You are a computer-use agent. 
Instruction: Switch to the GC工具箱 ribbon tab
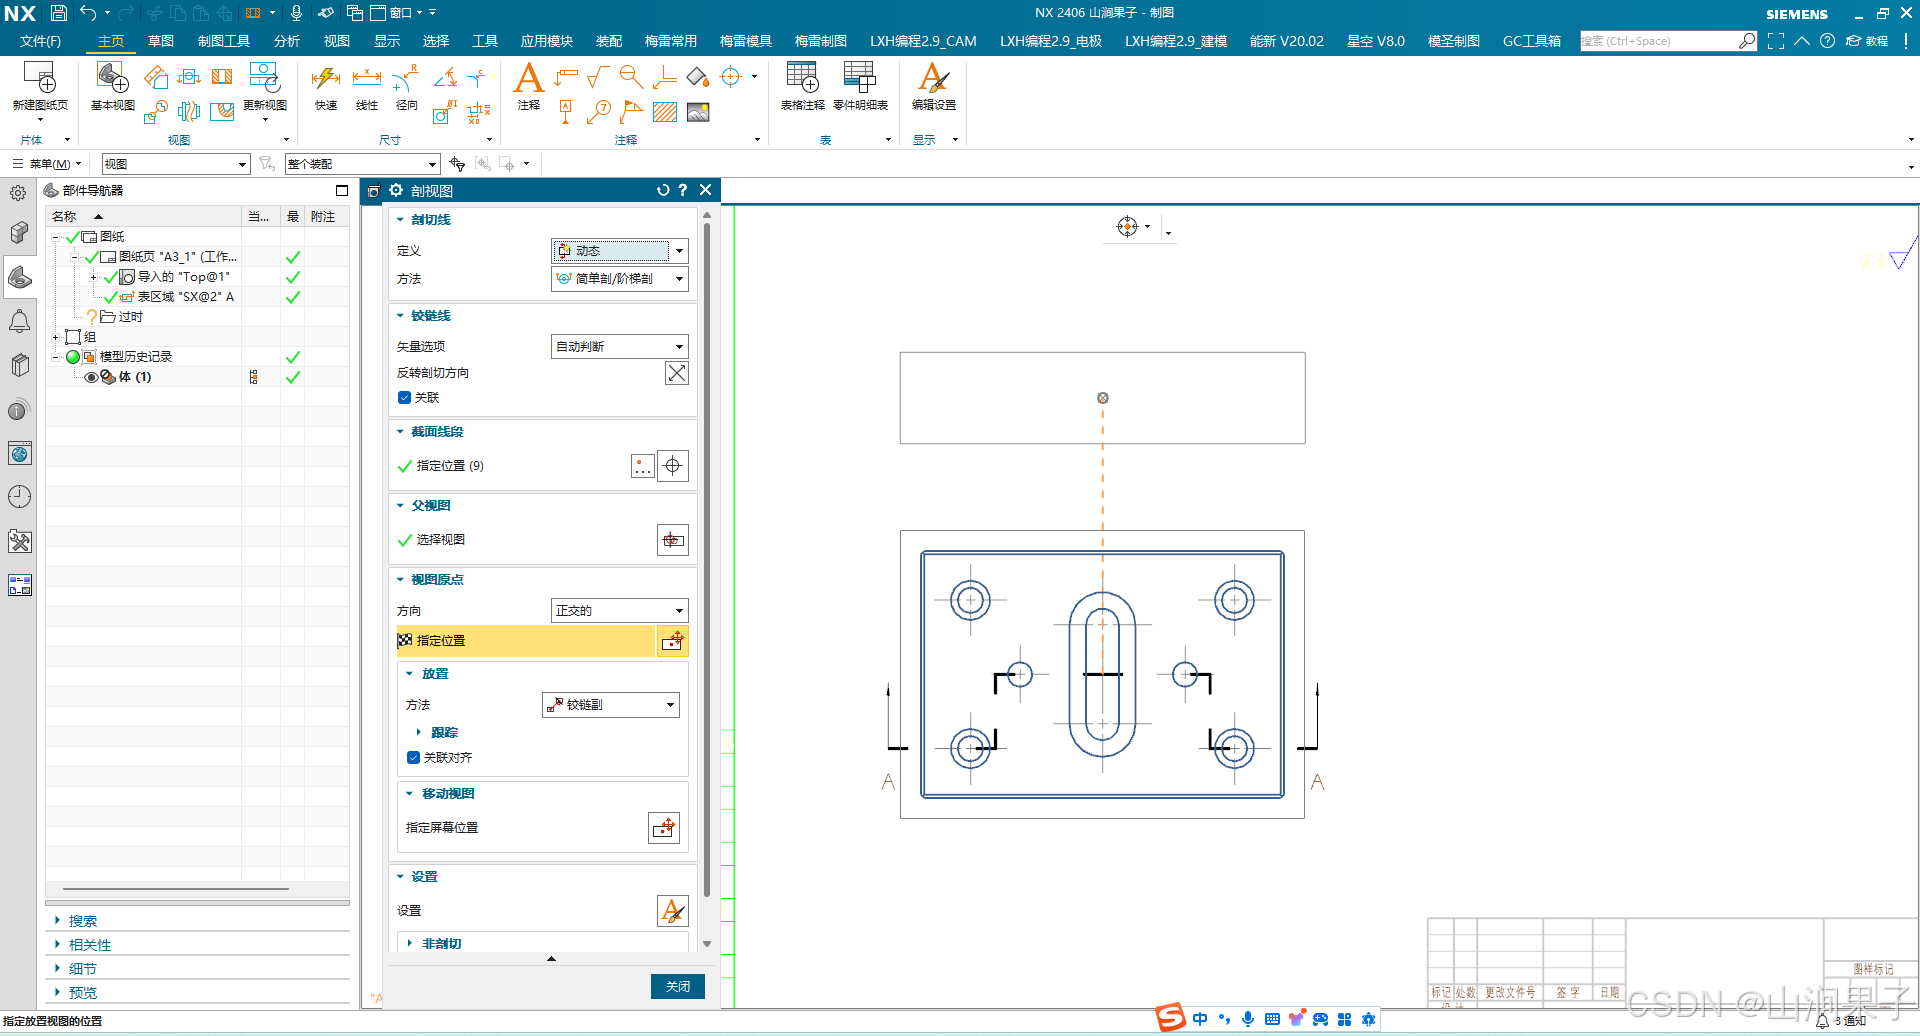(x=1532, y=41)
